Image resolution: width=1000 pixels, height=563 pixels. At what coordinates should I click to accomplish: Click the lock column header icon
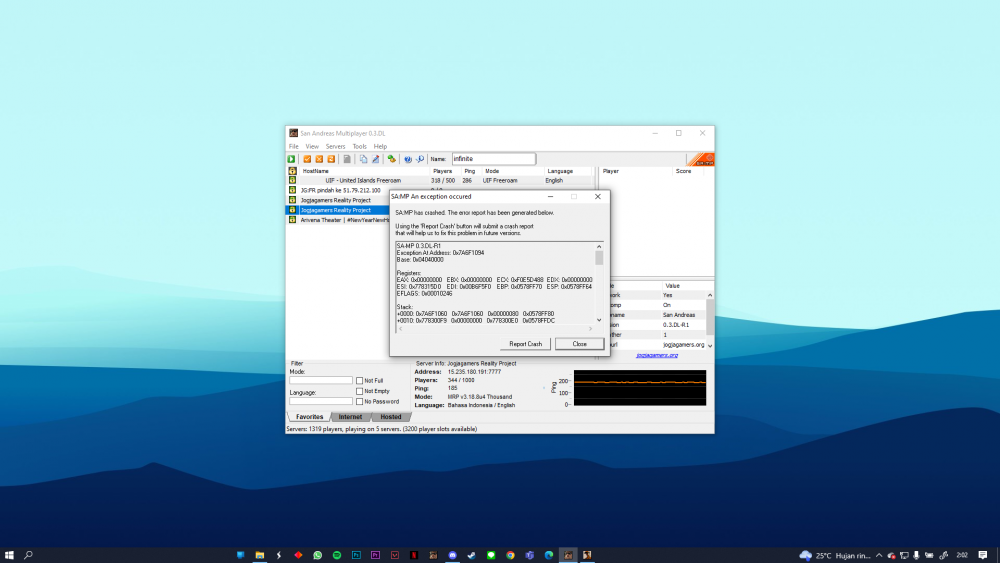tap(293, 171)
